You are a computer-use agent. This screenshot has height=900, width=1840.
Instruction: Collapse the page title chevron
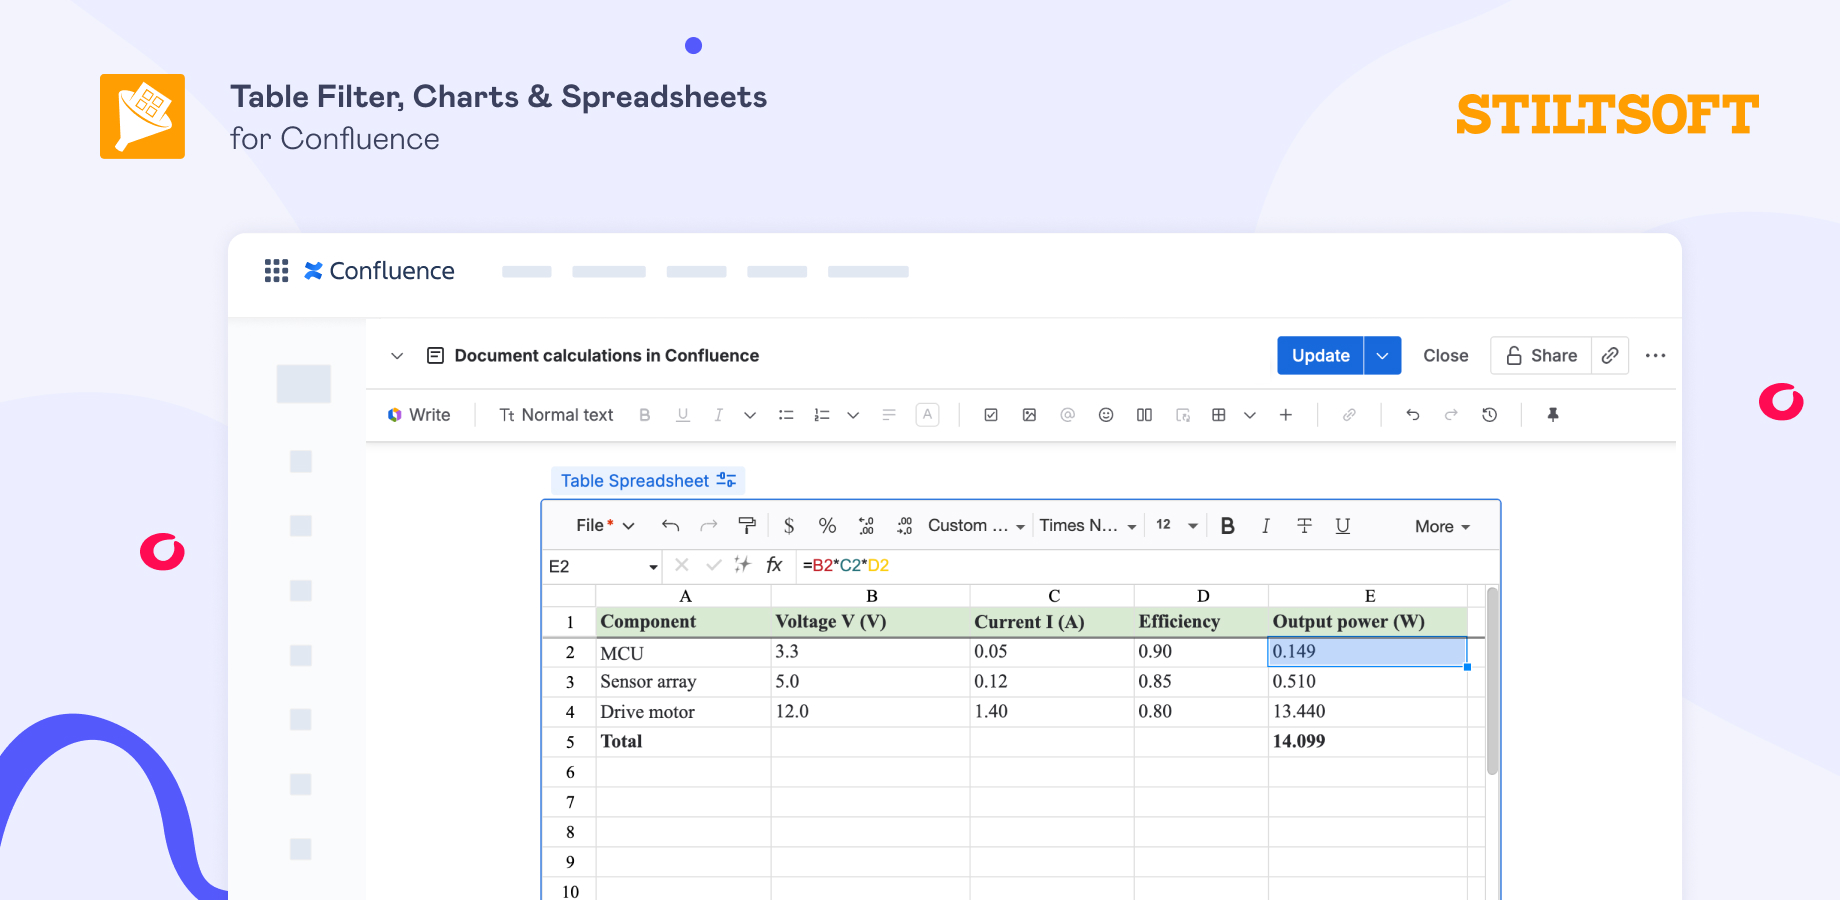tap(397, 356)
